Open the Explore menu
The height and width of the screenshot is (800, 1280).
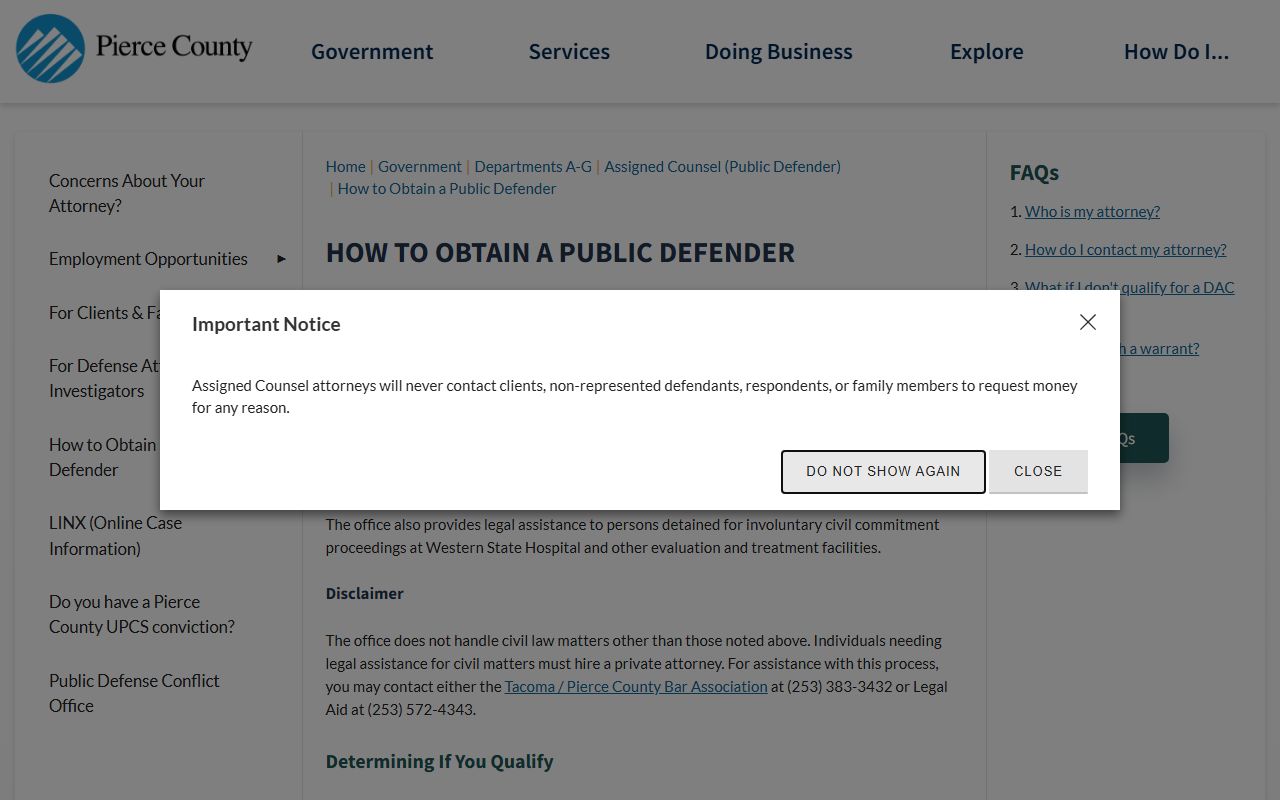[987, 52]
